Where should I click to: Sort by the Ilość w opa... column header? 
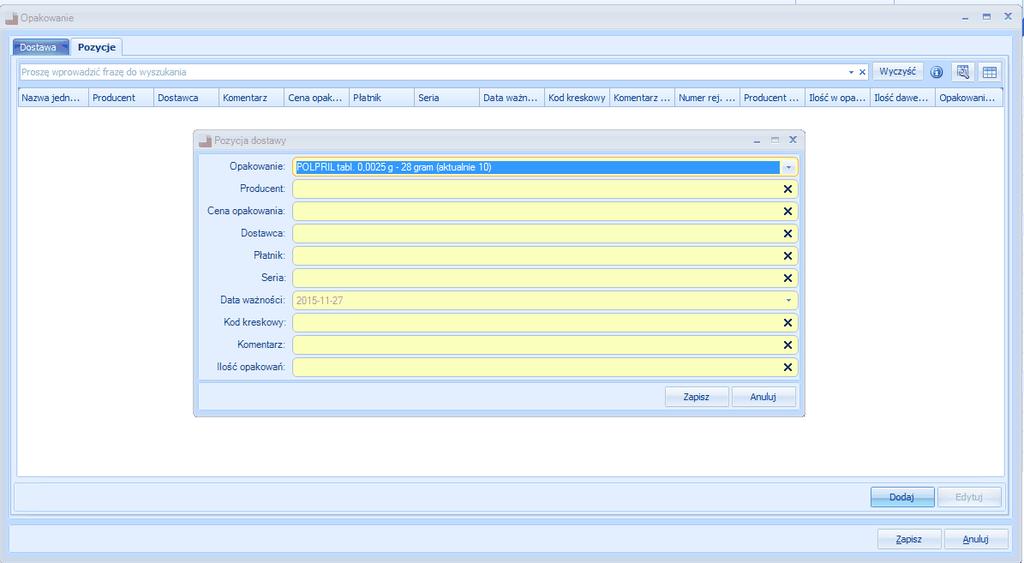click(838, 97)
